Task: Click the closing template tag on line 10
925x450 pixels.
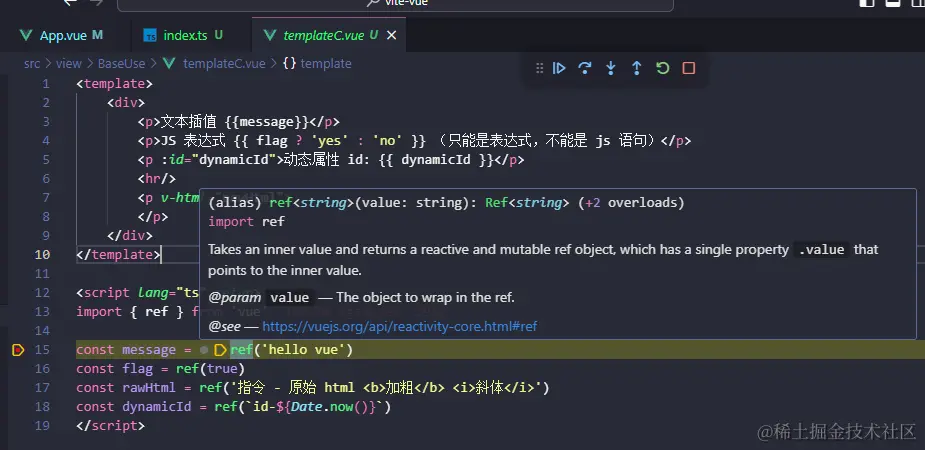Action: (x=118, y=255)
